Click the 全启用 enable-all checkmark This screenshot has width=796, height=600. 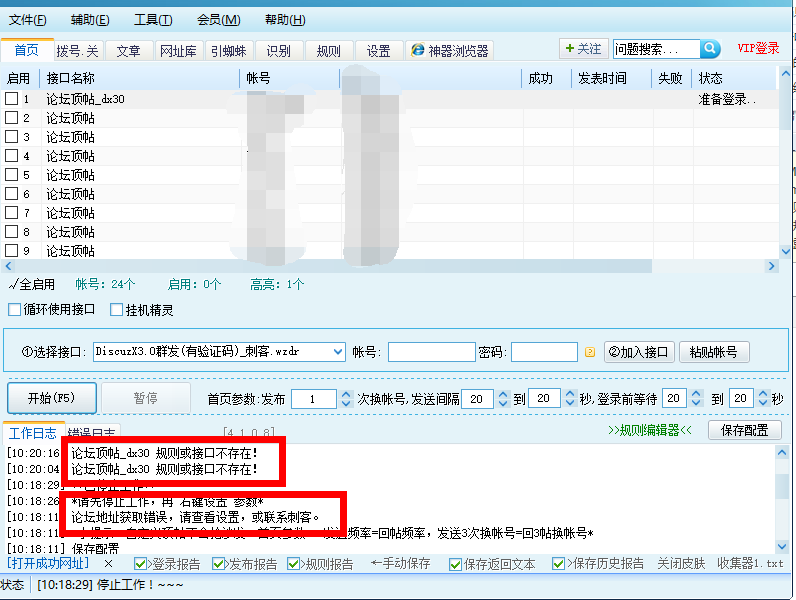[12, 284]
